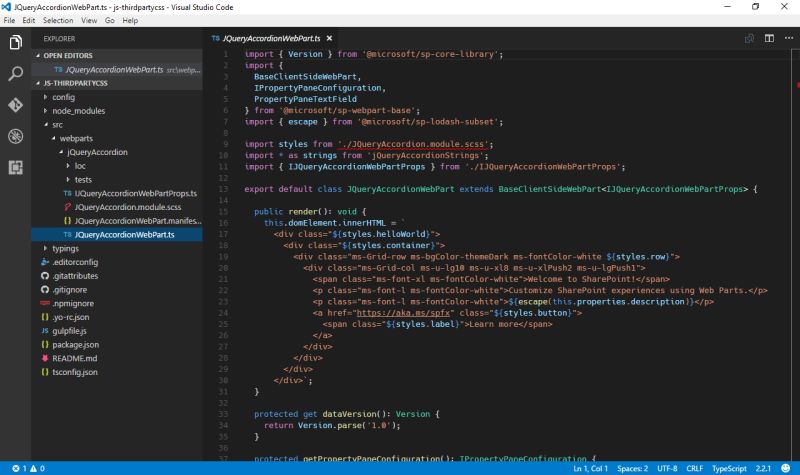The image size is (800, 475).
Task: Open JQueryAccordion.module.scss file
Action: [117, 207]
